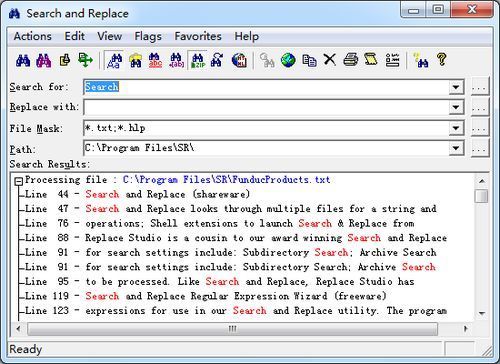Open the Actions menu
This screenshot has height=364, width=500.
click(33, 36)
